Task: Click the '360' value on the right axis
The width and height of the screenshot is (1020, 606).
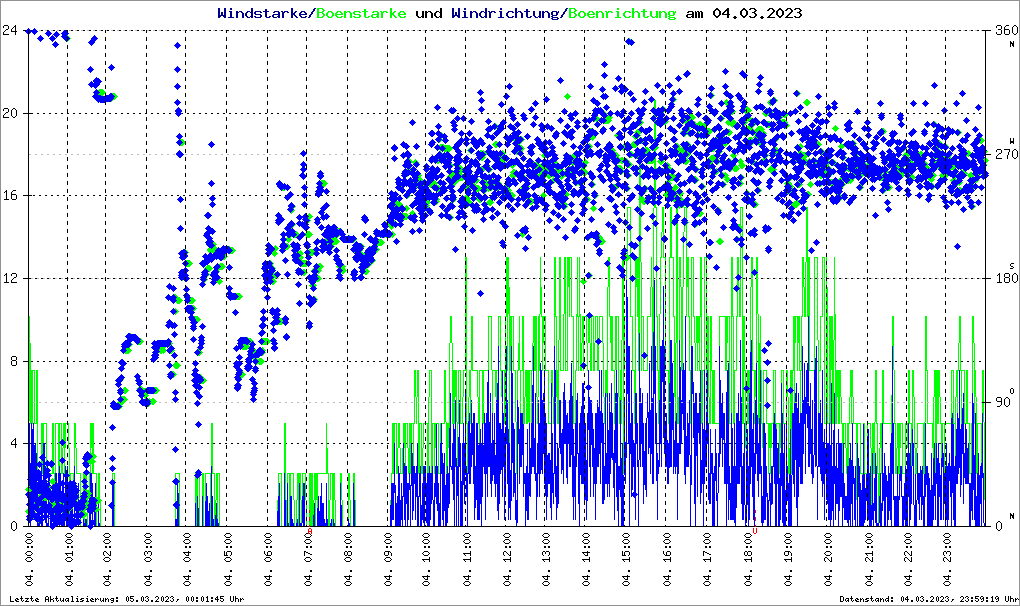Action: (1005, 30)
